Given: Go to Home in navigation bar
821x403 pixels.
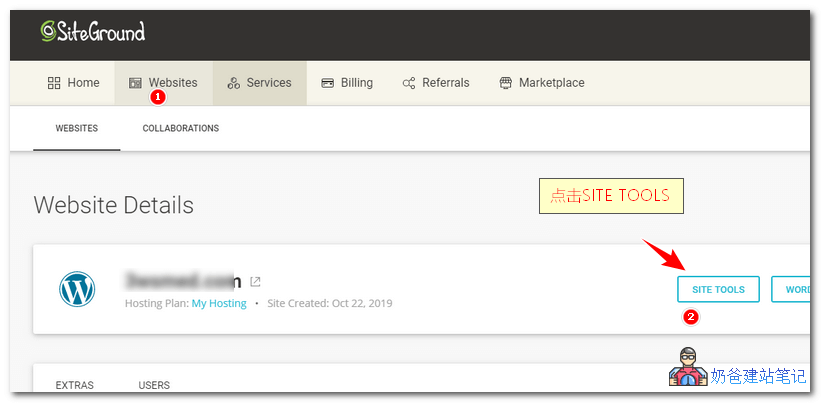Looking at the screenshot, I should [73, 83].
